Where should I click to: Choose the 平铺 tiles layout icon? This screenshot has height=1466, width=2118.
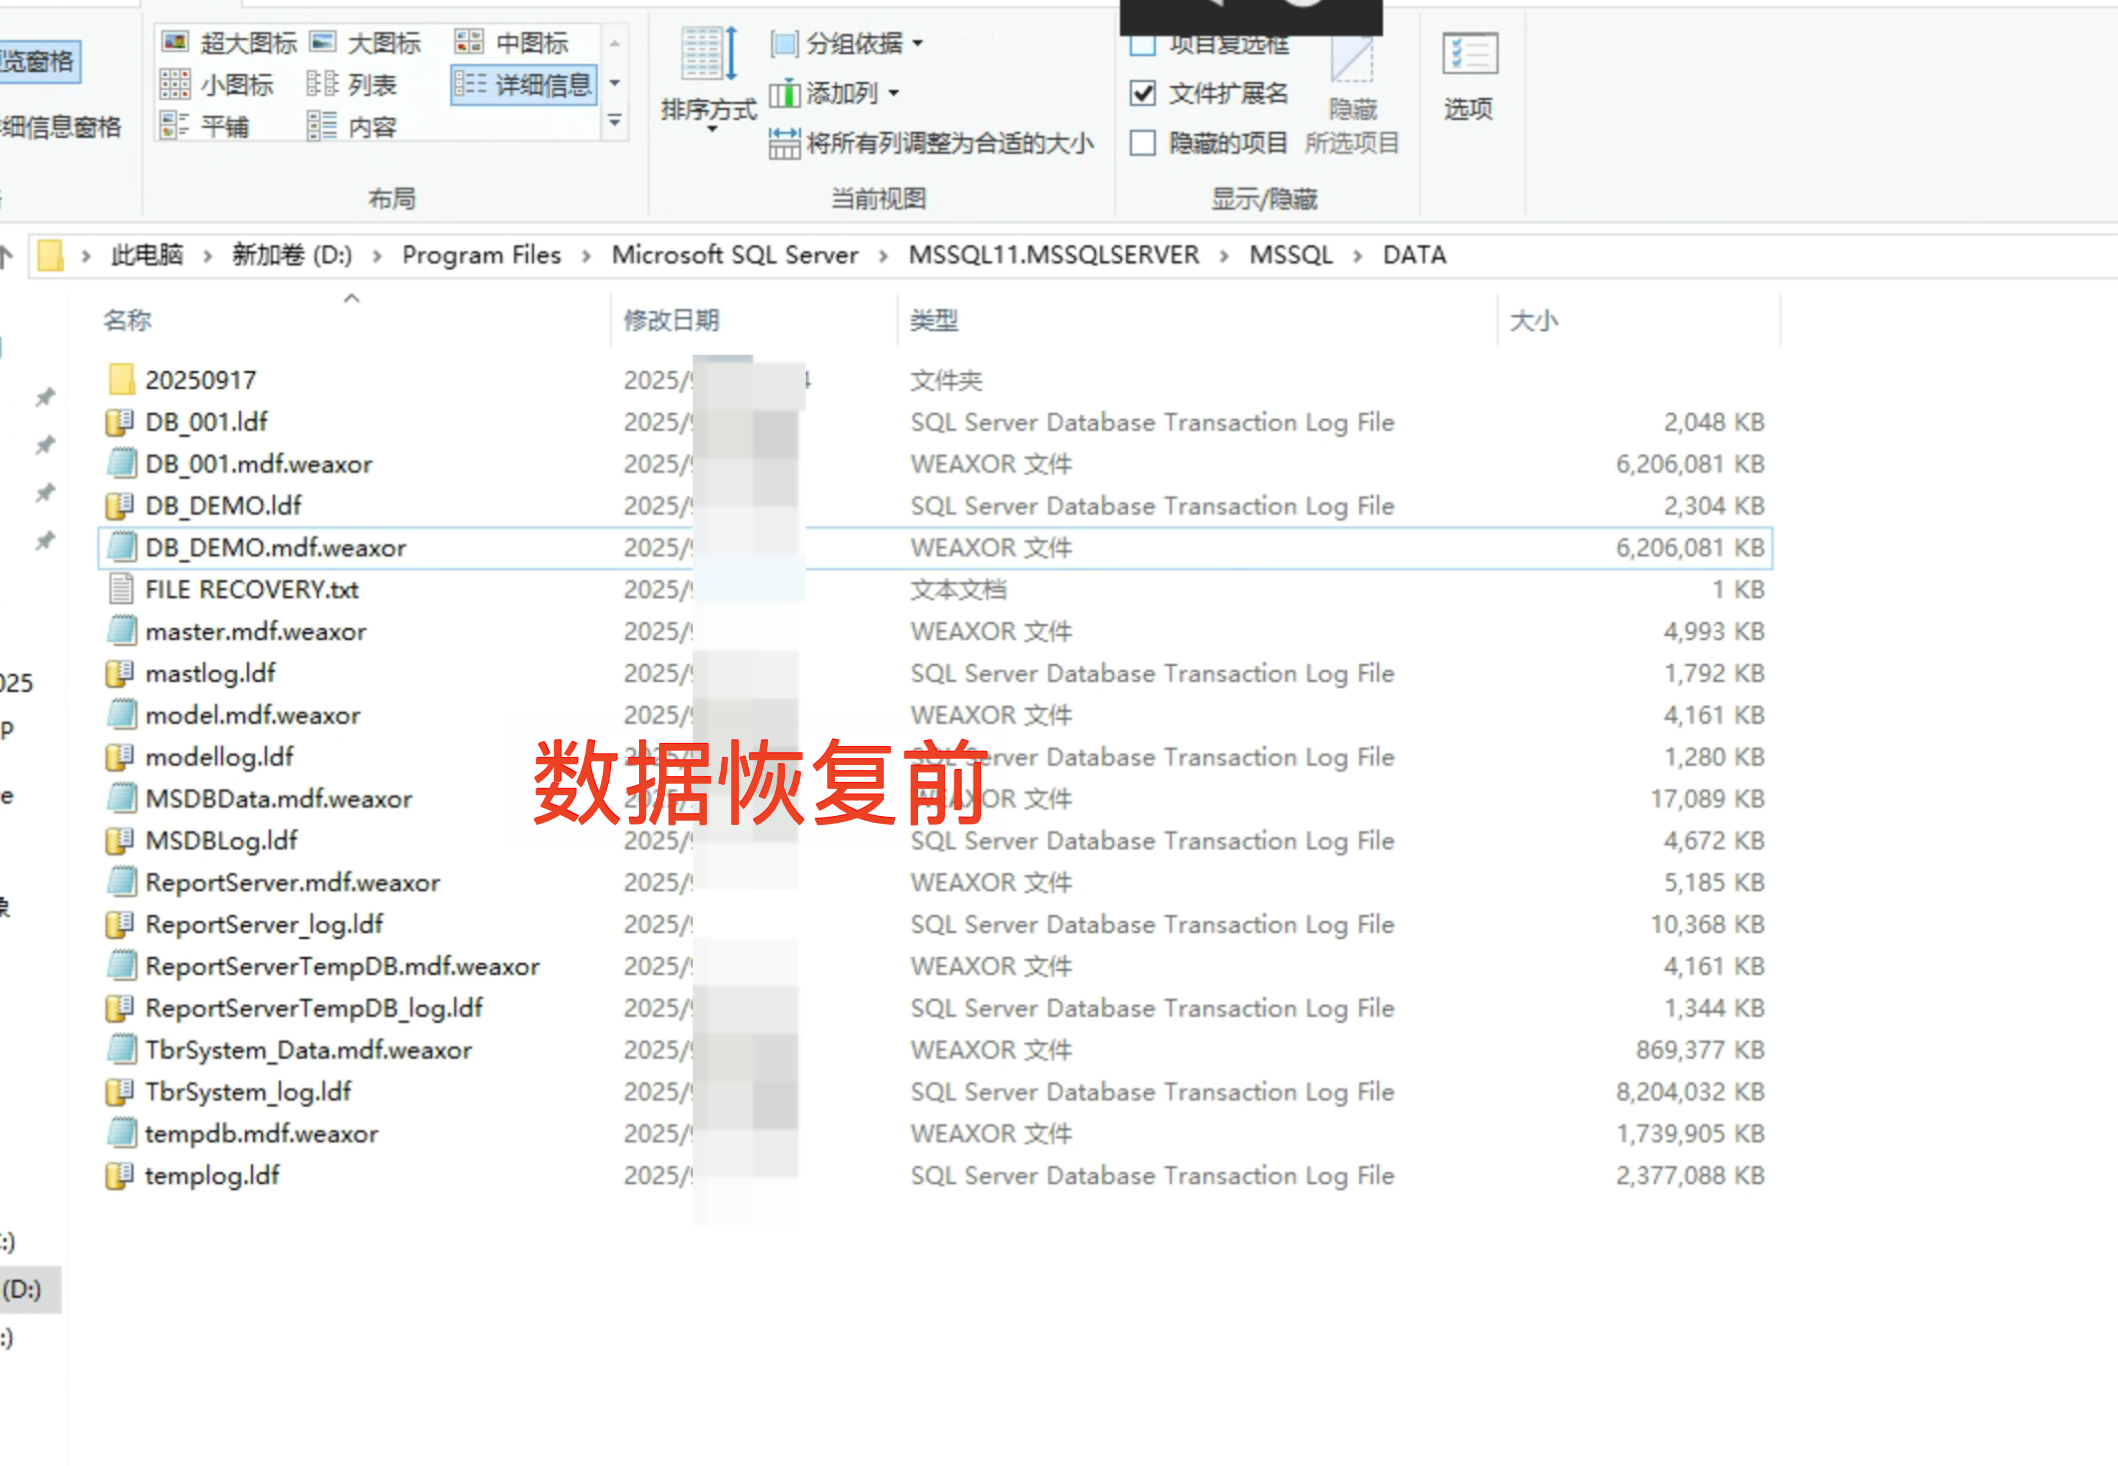[175, 126]
